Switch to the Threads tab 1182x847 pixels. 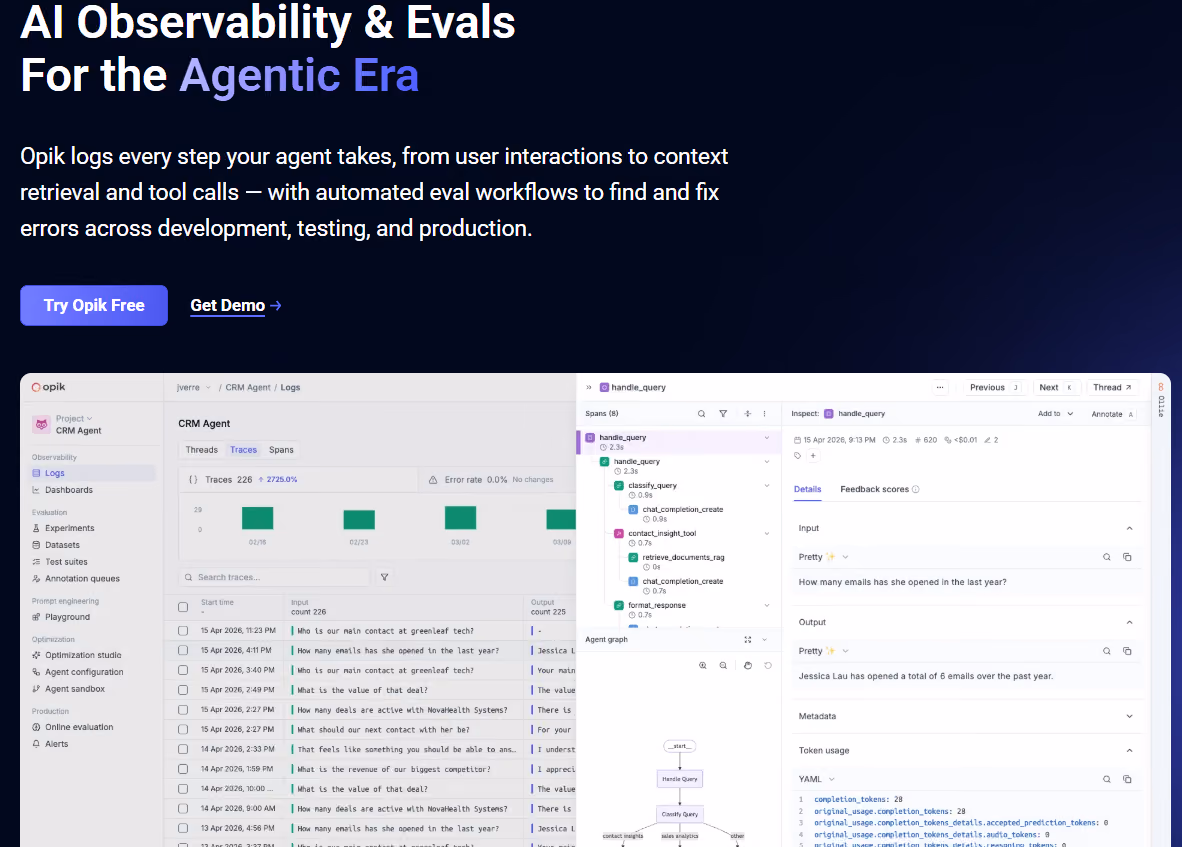coord(201,450)
